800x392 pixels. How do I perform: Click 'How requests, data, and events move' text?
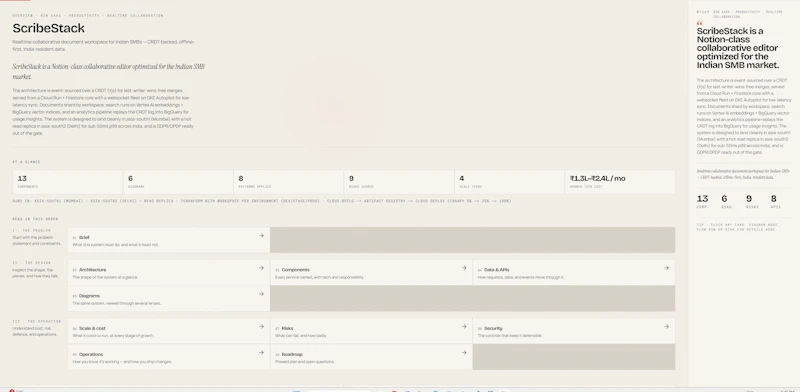coord(520,277)
